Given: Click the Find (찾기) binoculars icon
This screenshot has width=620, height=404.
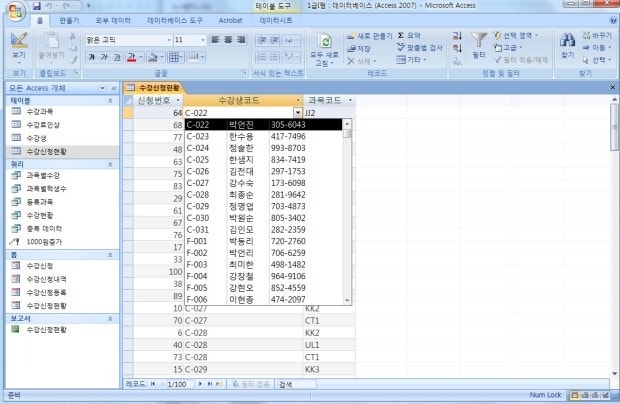Looking at the screenshot, I should tap(568, 42).
